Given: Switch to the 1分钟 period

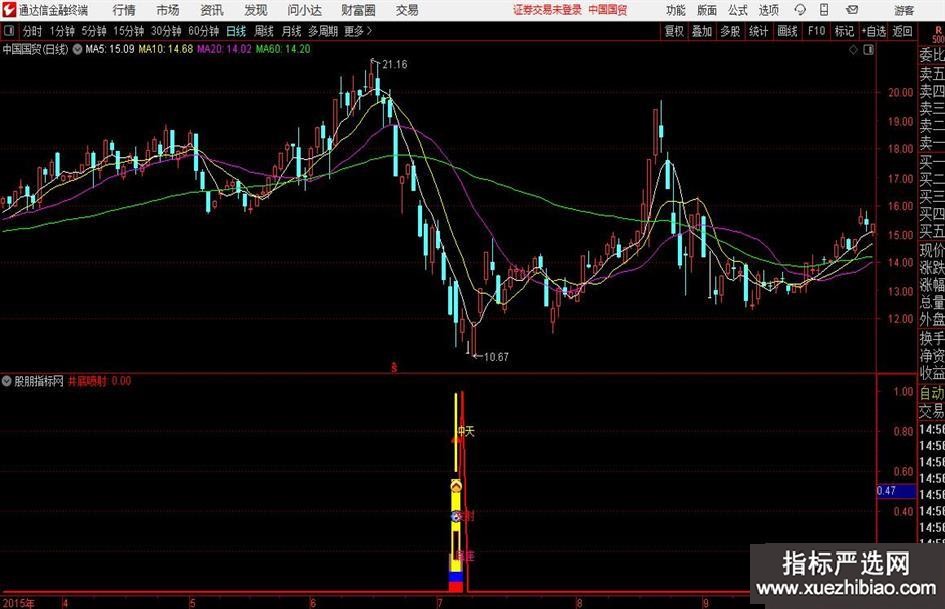Looking at the screenshot, I should coord(62,31).
